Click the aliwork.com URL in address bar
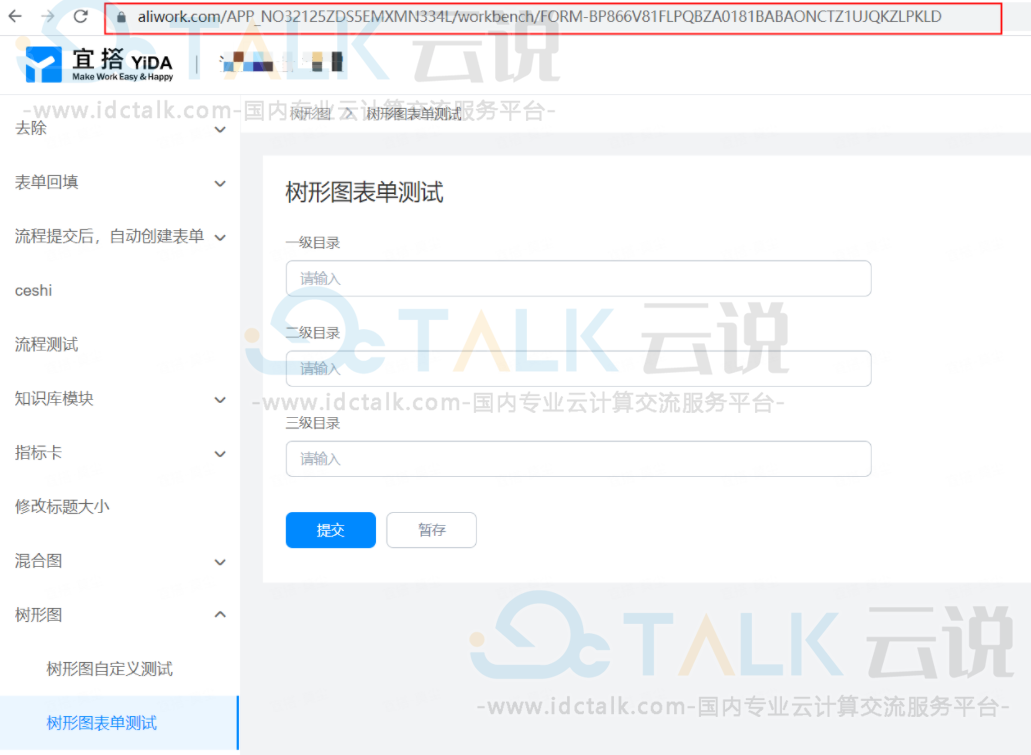1031x755 pixels. [x=539, y=16]
